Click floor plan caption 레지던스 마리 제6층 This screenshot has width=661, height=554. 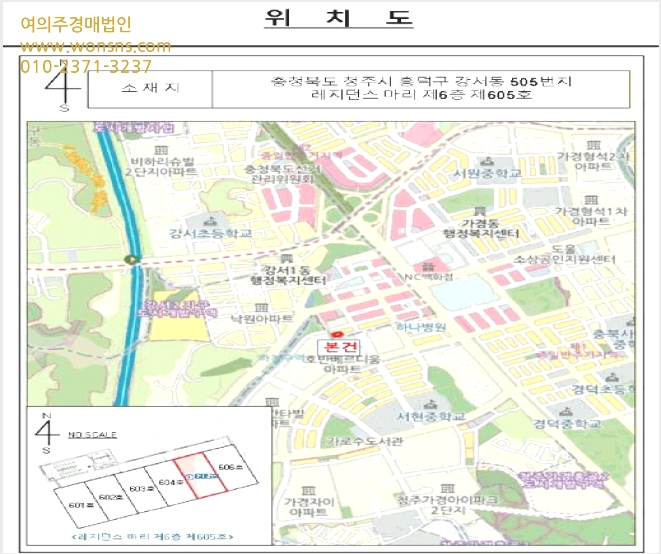coord(153,537)
